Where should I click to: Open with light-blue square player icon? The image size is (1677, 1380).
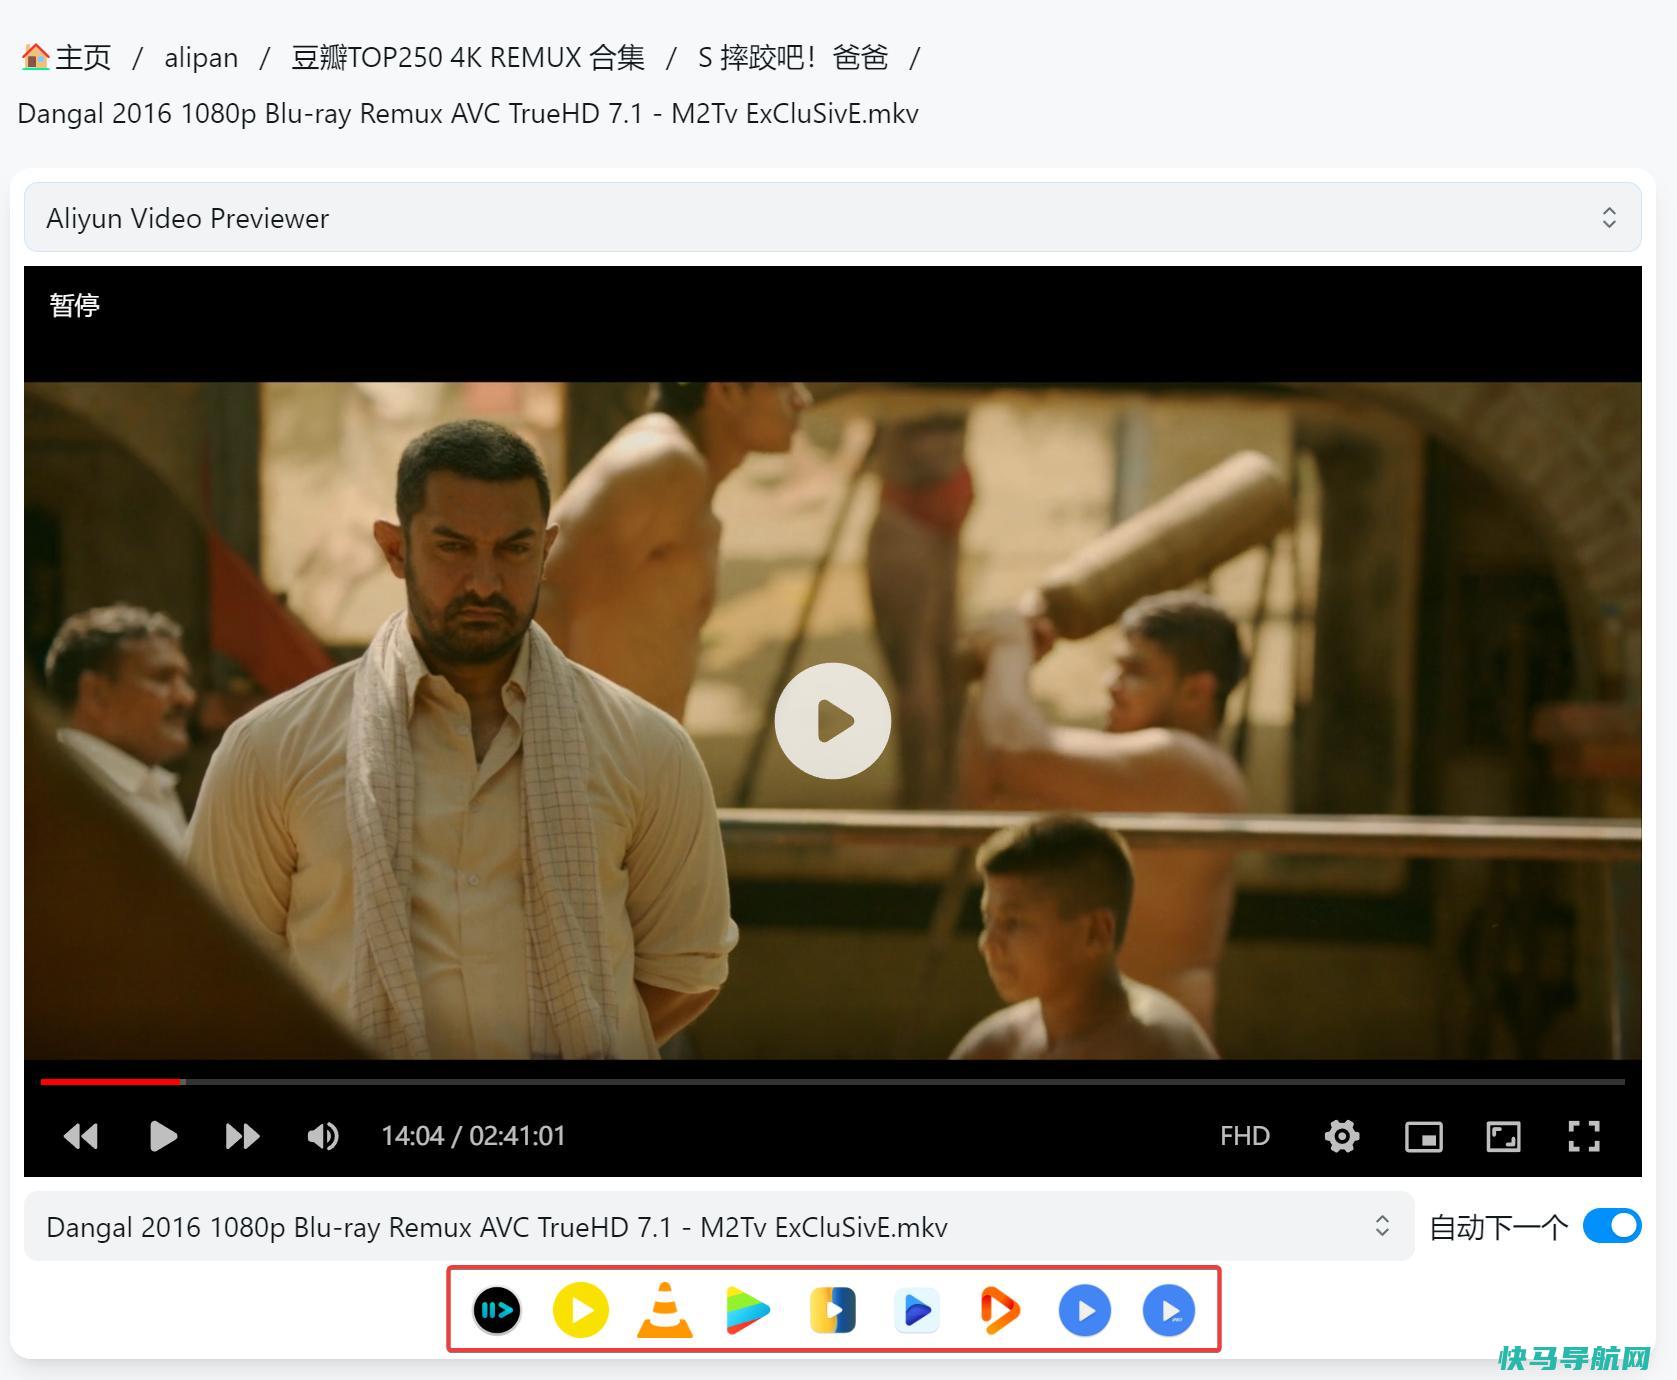coord(917,1310)
